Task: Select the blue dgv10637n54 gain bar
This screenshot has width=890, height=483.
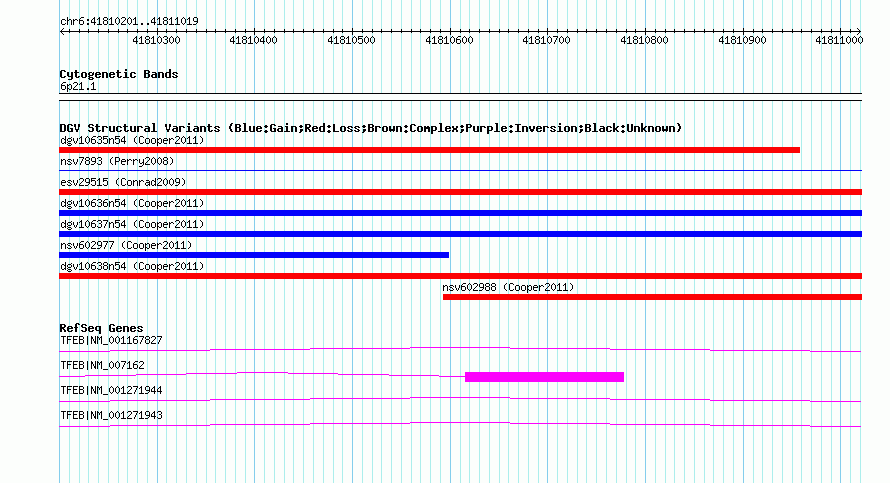Action: pos(460,234)
